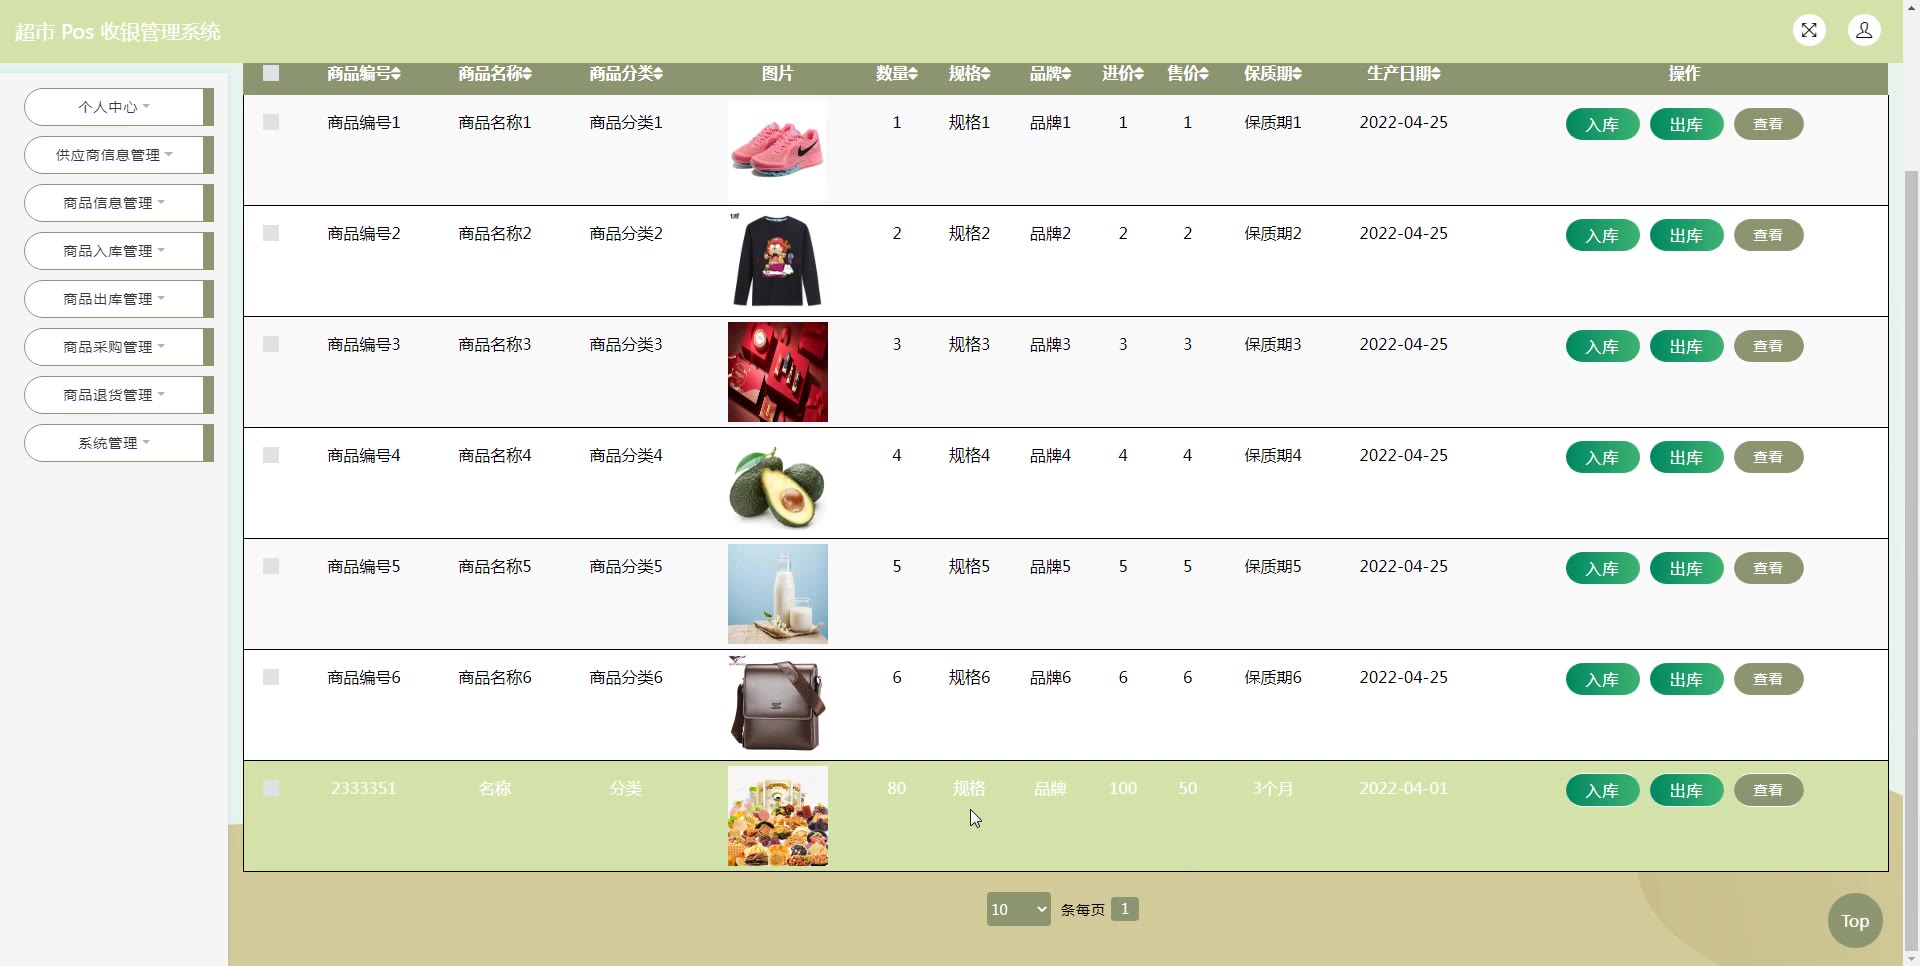Expand the 供应商信息管理 sidebar menu
The image size is (1920, 966).
(x=118, y=155)
